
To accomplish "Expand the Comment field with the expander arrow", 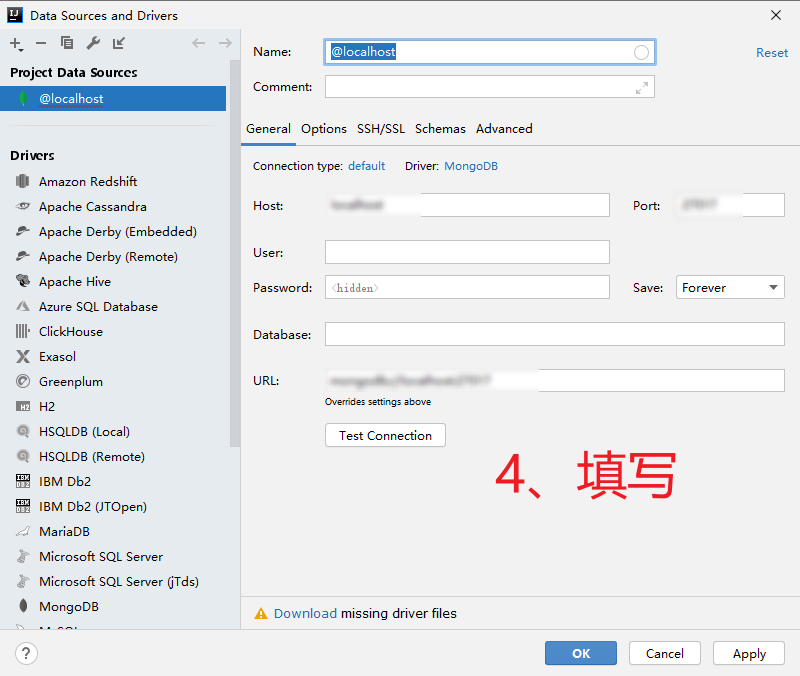I will coord(643,86).
